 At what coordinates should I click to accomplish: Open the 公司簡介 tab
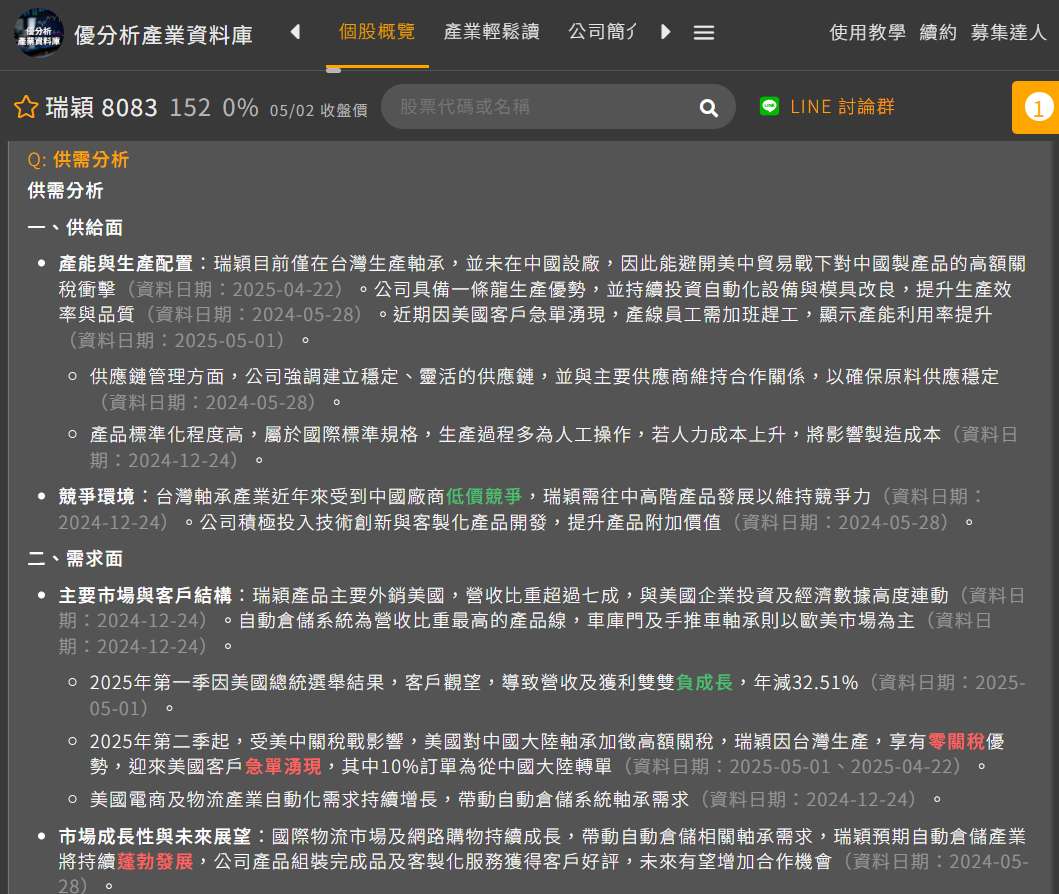click(602, 32)
